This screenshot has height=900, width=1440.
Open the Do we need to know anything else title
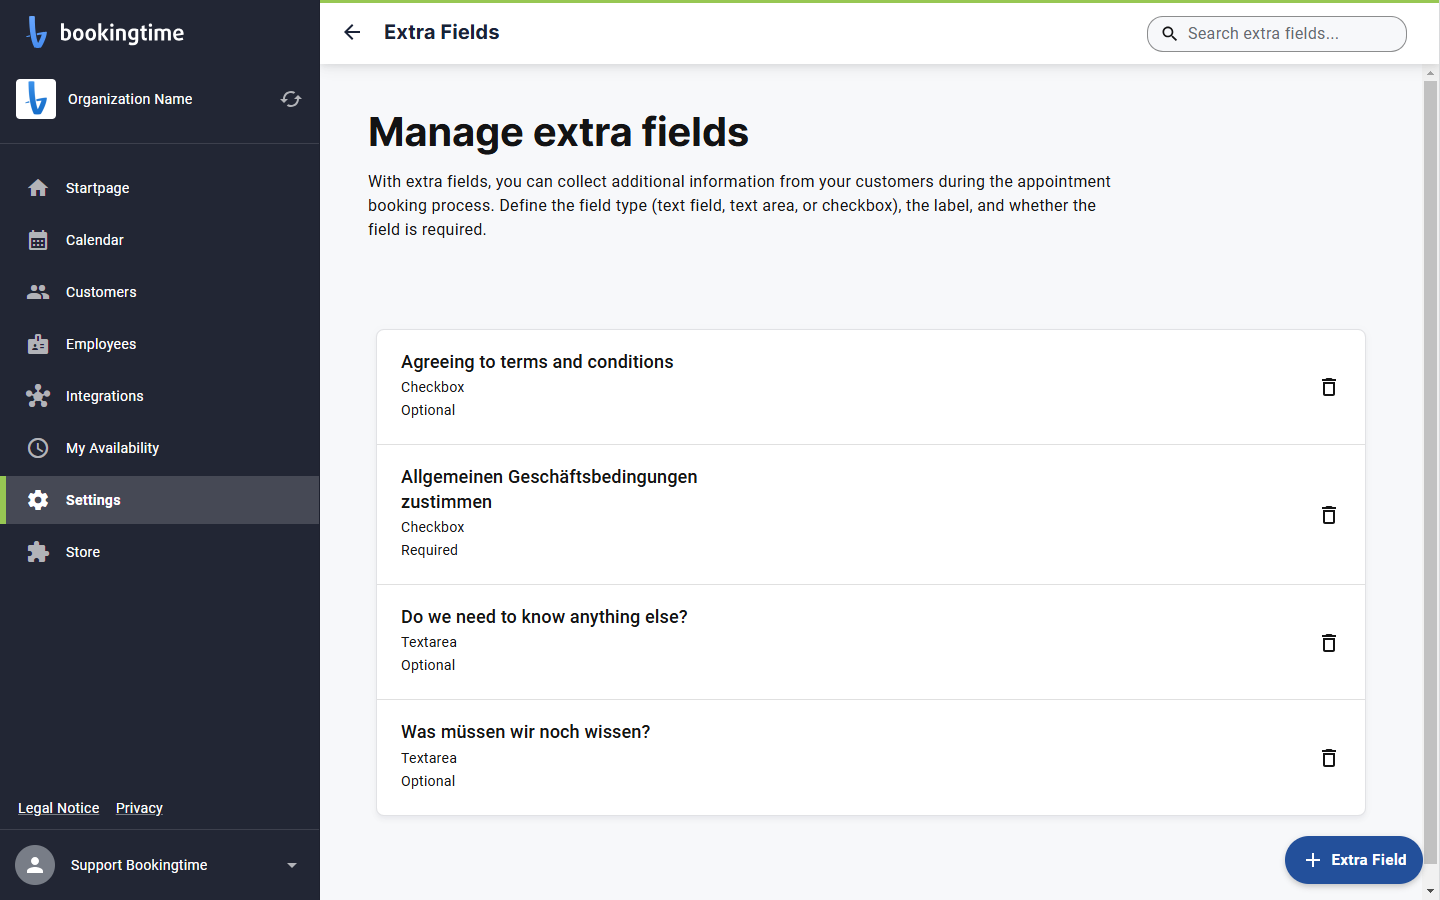pos(544,617)
